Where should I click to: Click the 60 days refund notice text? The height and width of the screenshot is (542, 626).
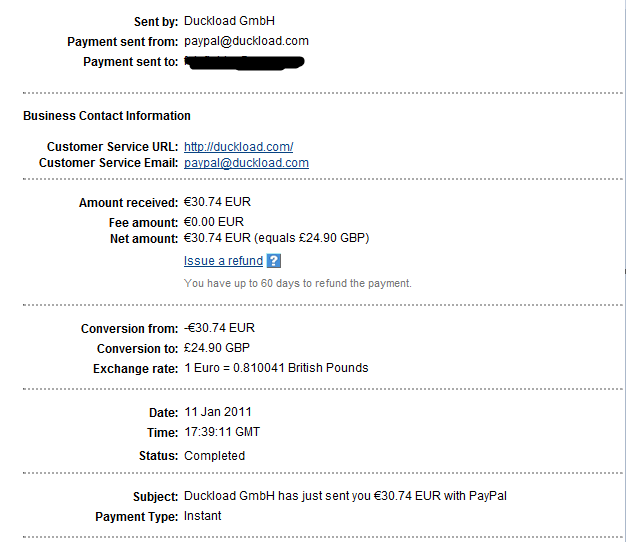297,283
